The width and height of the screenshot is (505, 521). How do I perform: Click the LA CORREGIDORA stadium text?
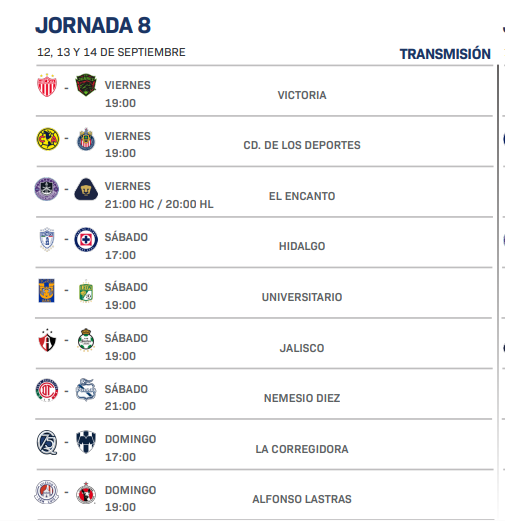click(302, 449)
